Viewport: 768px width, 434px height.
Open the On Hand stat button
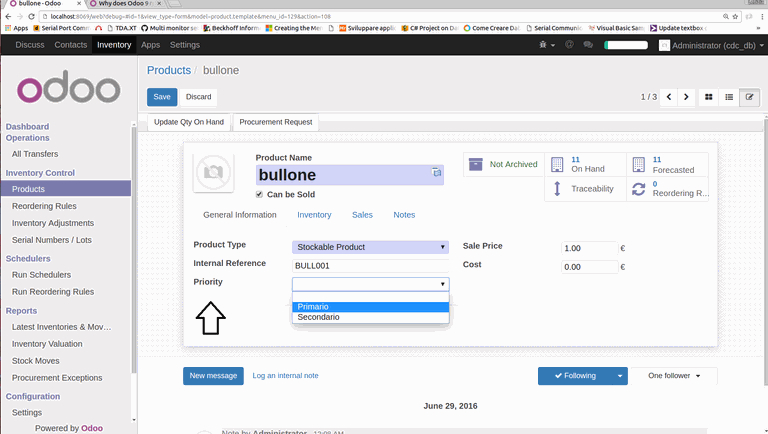(585, 165)
